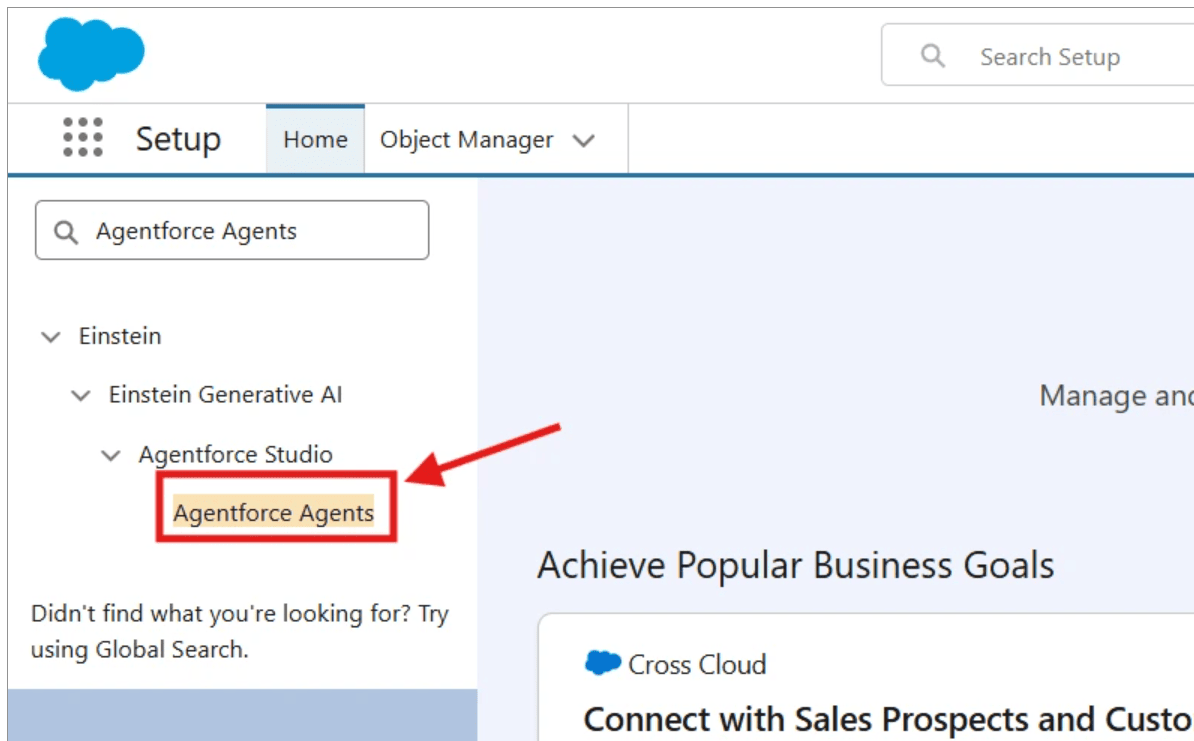Click the Cross Cloud label
This screenshot has height=741, width=1194.
(697, 664)
